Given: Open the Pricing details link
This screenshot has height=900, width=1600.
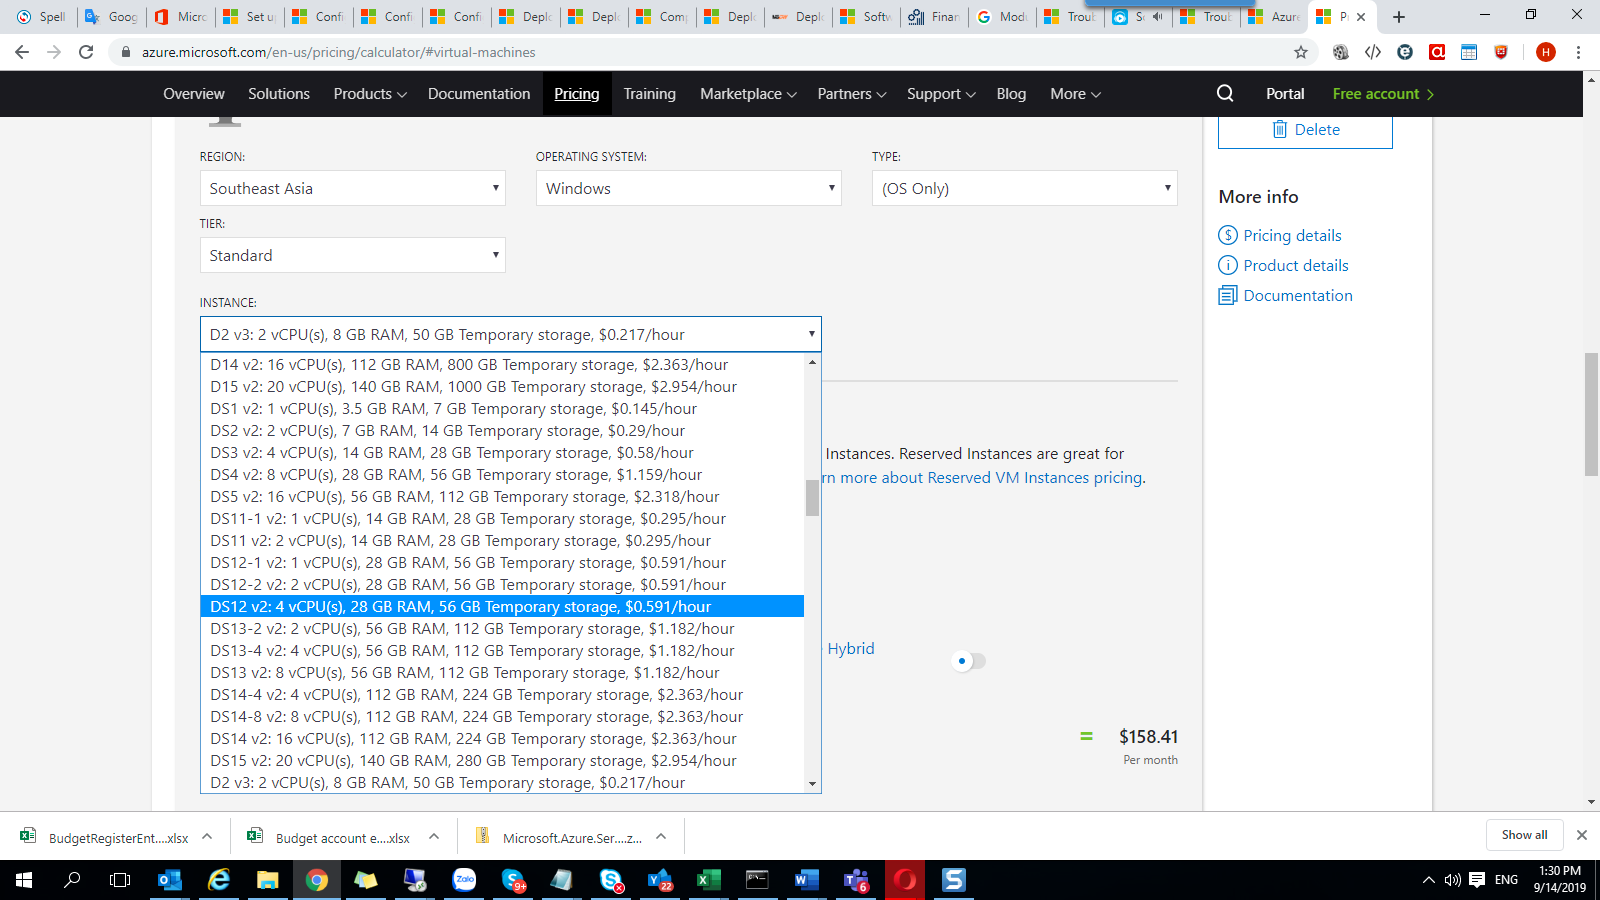Looking at the screenshot, I should pyautogui.click(x=1292, y=235).
